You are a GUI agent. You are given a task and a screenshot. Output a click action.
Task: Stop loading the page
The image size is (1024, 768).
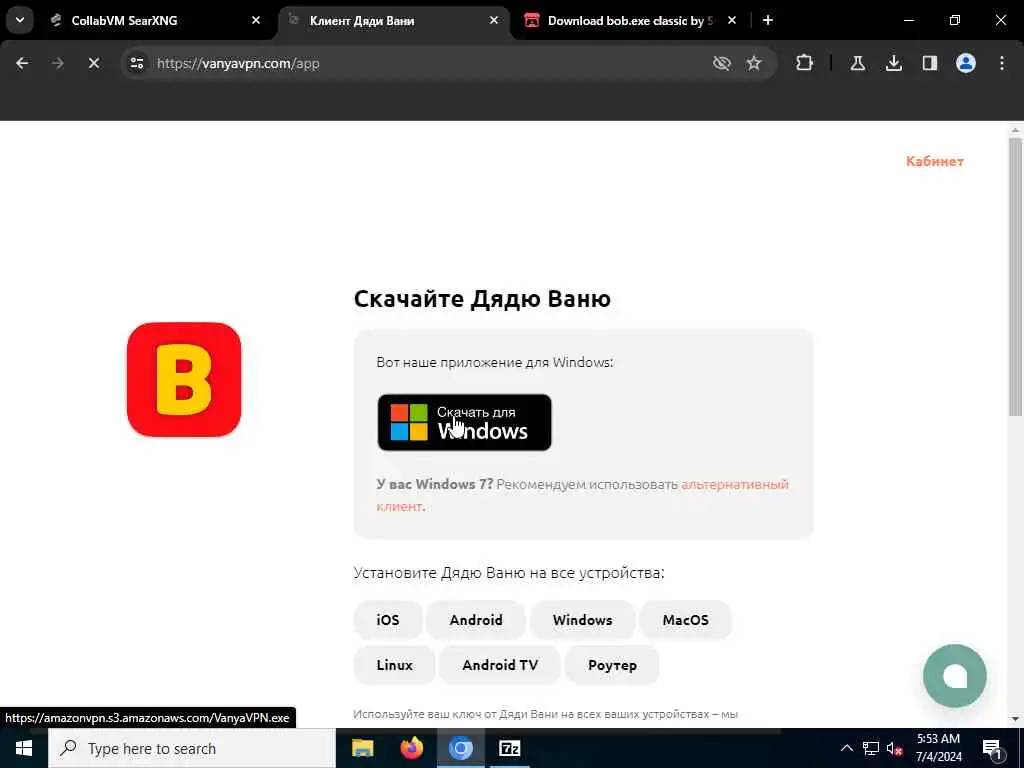(x=93, y=63)
